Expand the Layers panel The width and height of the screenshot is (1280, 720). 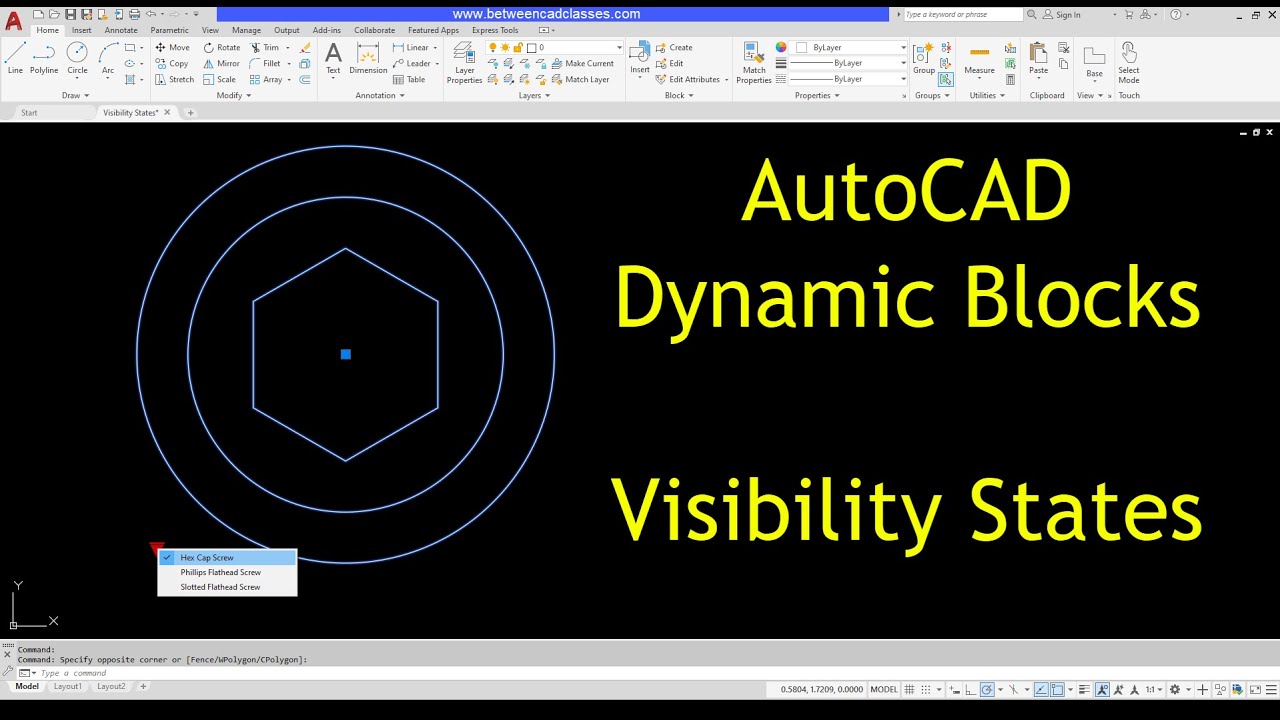(x=534, y=95)
